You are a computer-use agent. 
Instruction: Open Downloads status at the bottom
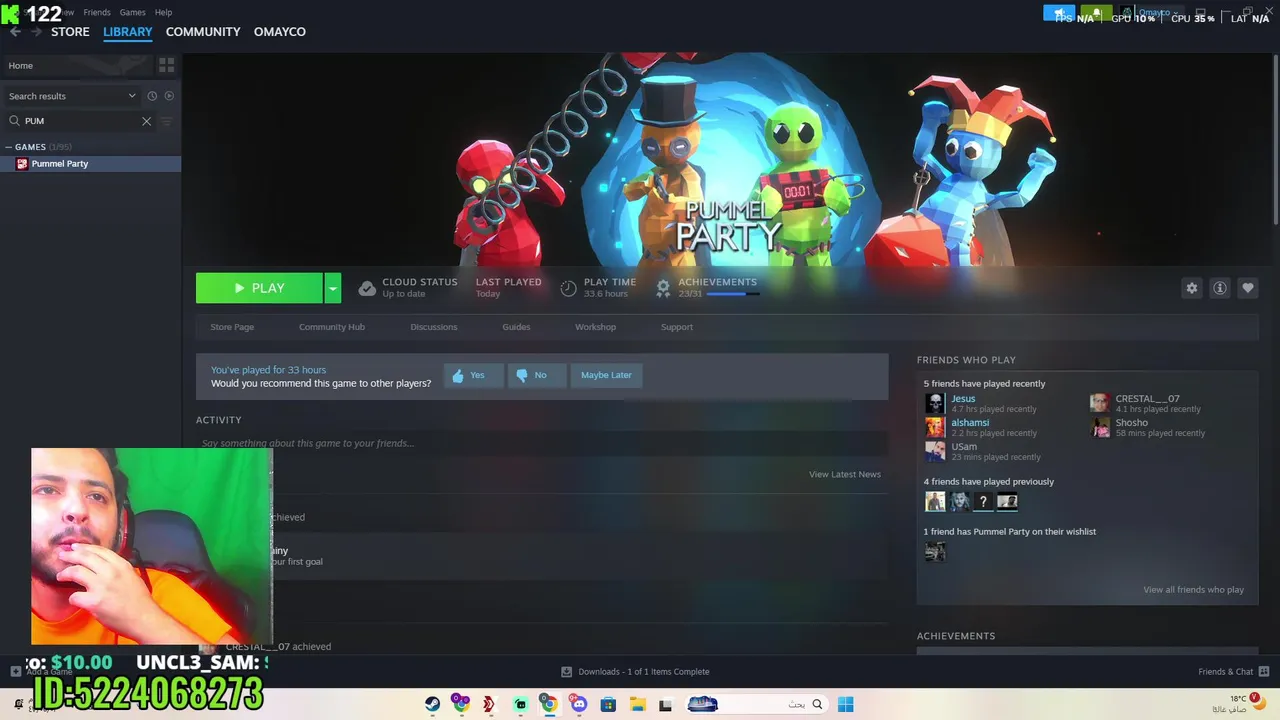click(636, 672)
